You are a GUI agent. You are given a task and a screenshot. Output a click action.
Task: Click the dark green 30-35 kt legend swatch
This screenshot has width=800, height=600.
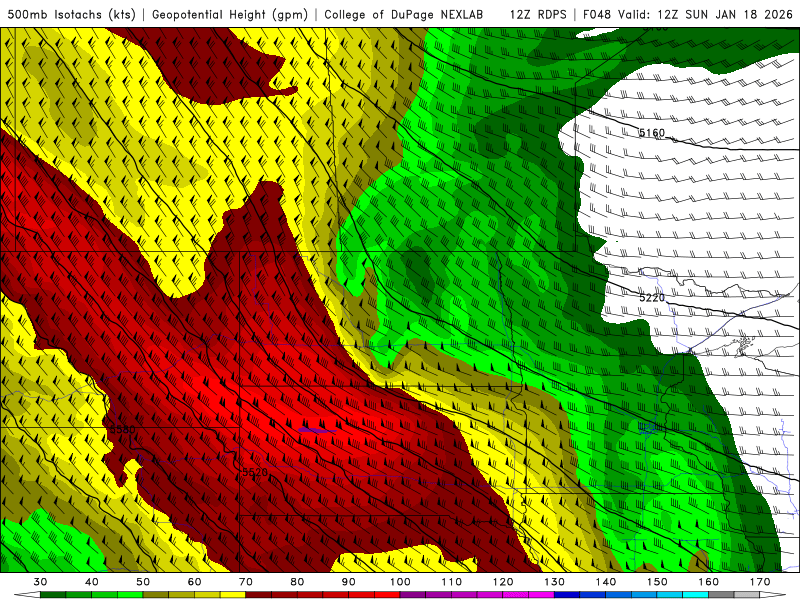[53, 595]
